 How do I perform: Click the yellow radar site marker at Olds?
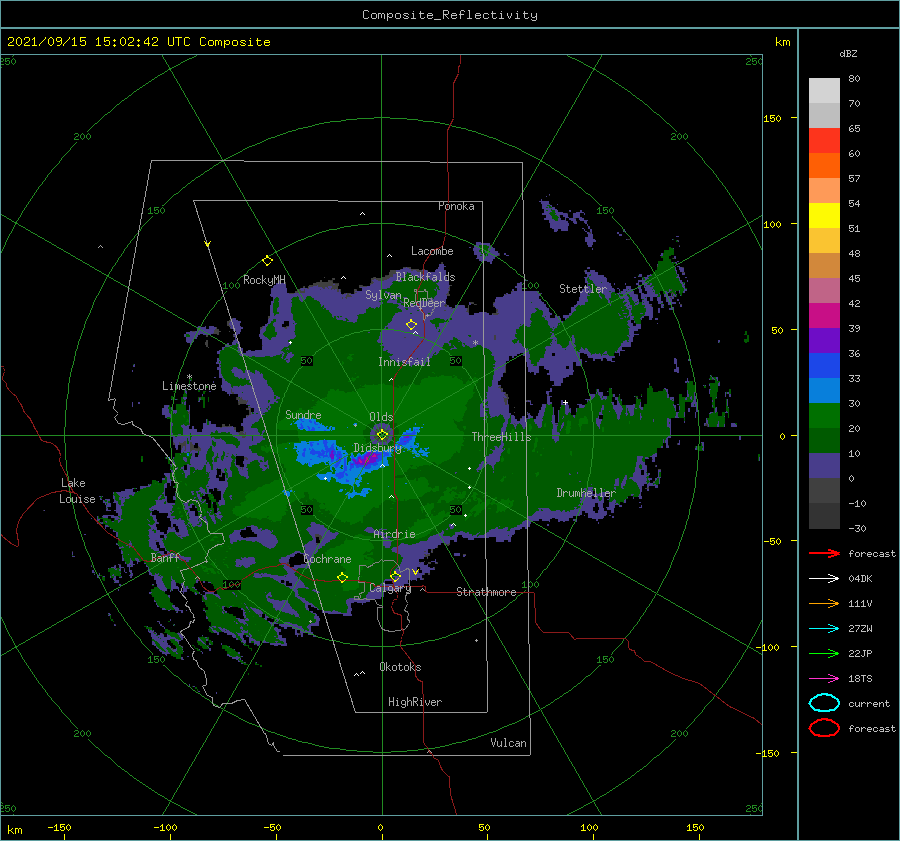[x=382, y=435]
